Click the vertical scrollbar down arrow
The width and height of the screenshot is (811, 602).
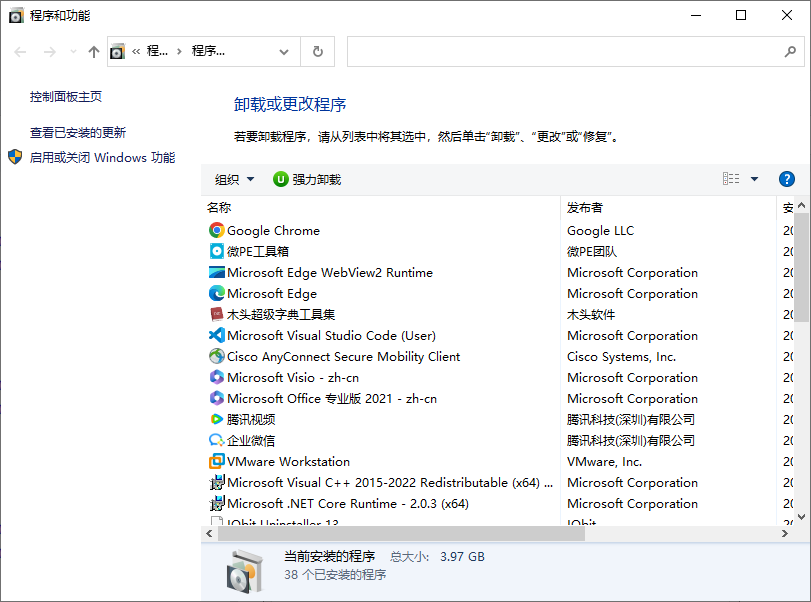point(801,516)
